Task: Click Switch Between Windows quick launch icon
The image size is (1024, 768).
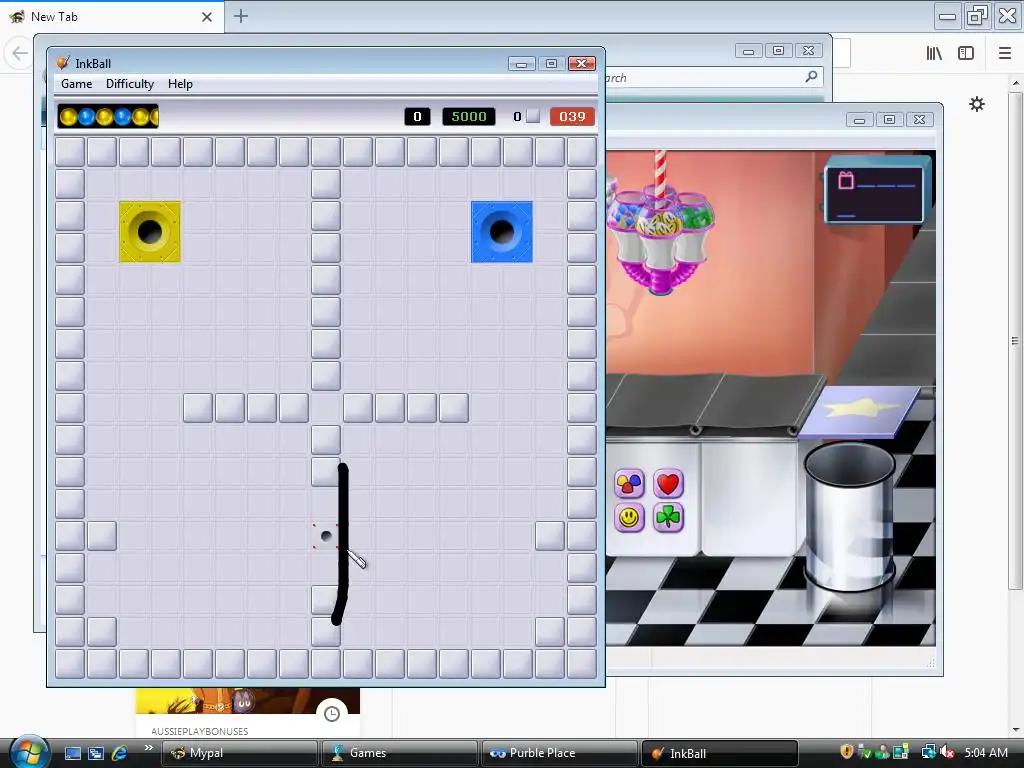Action: [x=95, y=753]
